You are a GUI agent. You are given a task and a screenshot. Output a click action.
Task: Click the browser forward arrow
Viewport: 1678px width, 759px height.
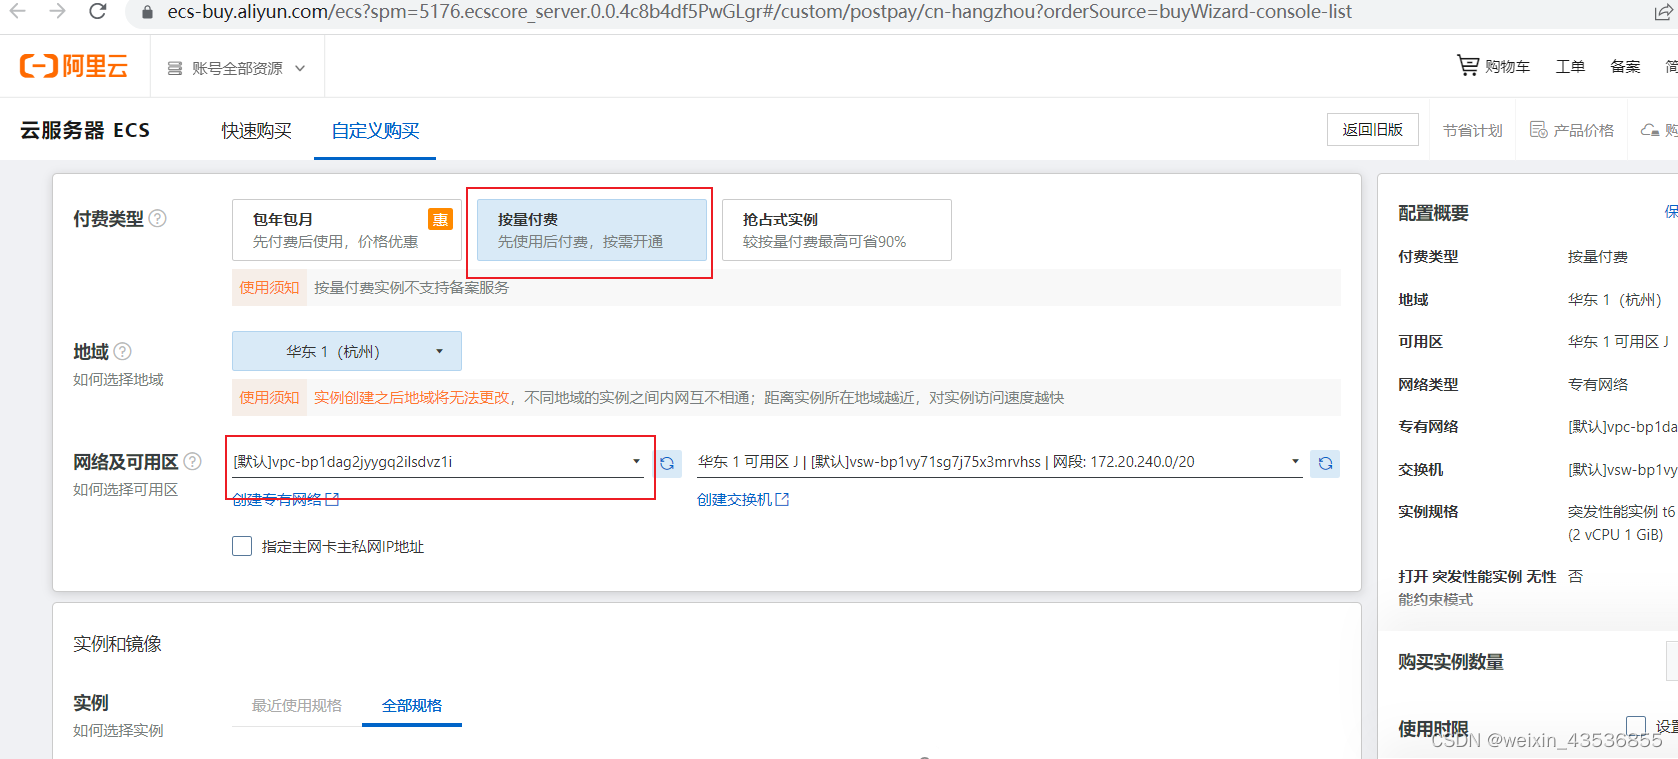(x=57, y=11)
